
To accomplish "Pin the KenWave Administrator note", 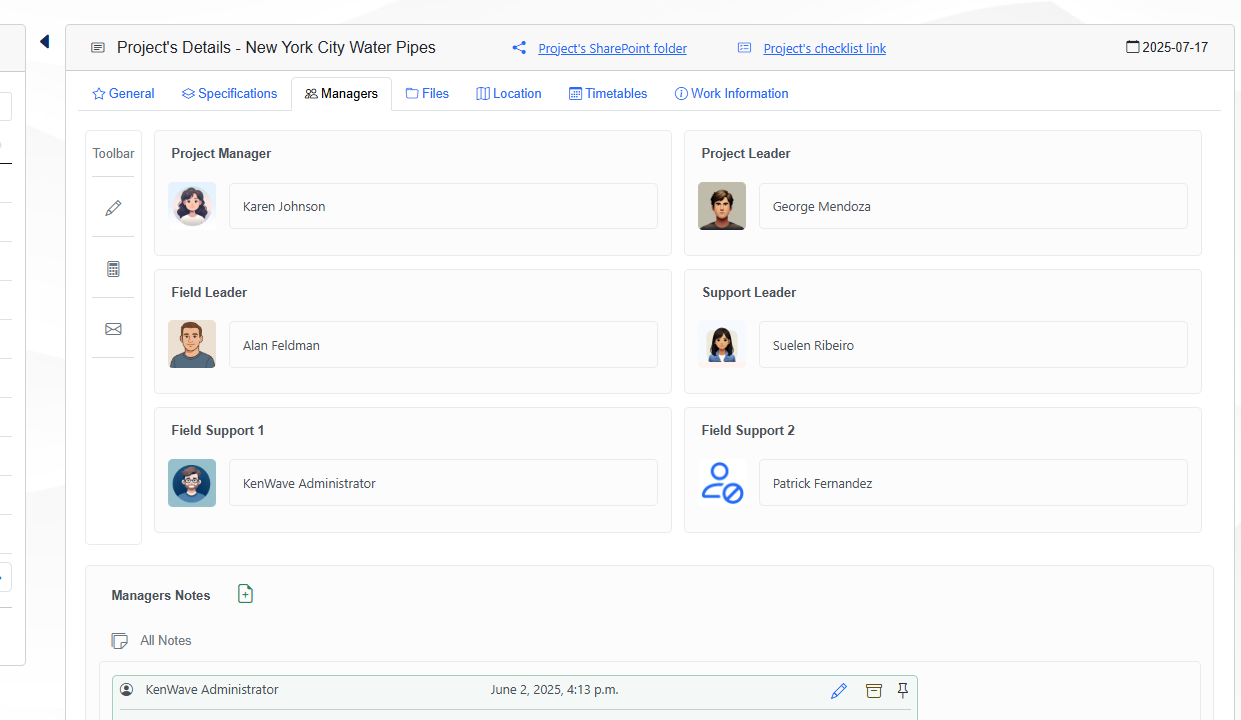I will tap(903, 691).
